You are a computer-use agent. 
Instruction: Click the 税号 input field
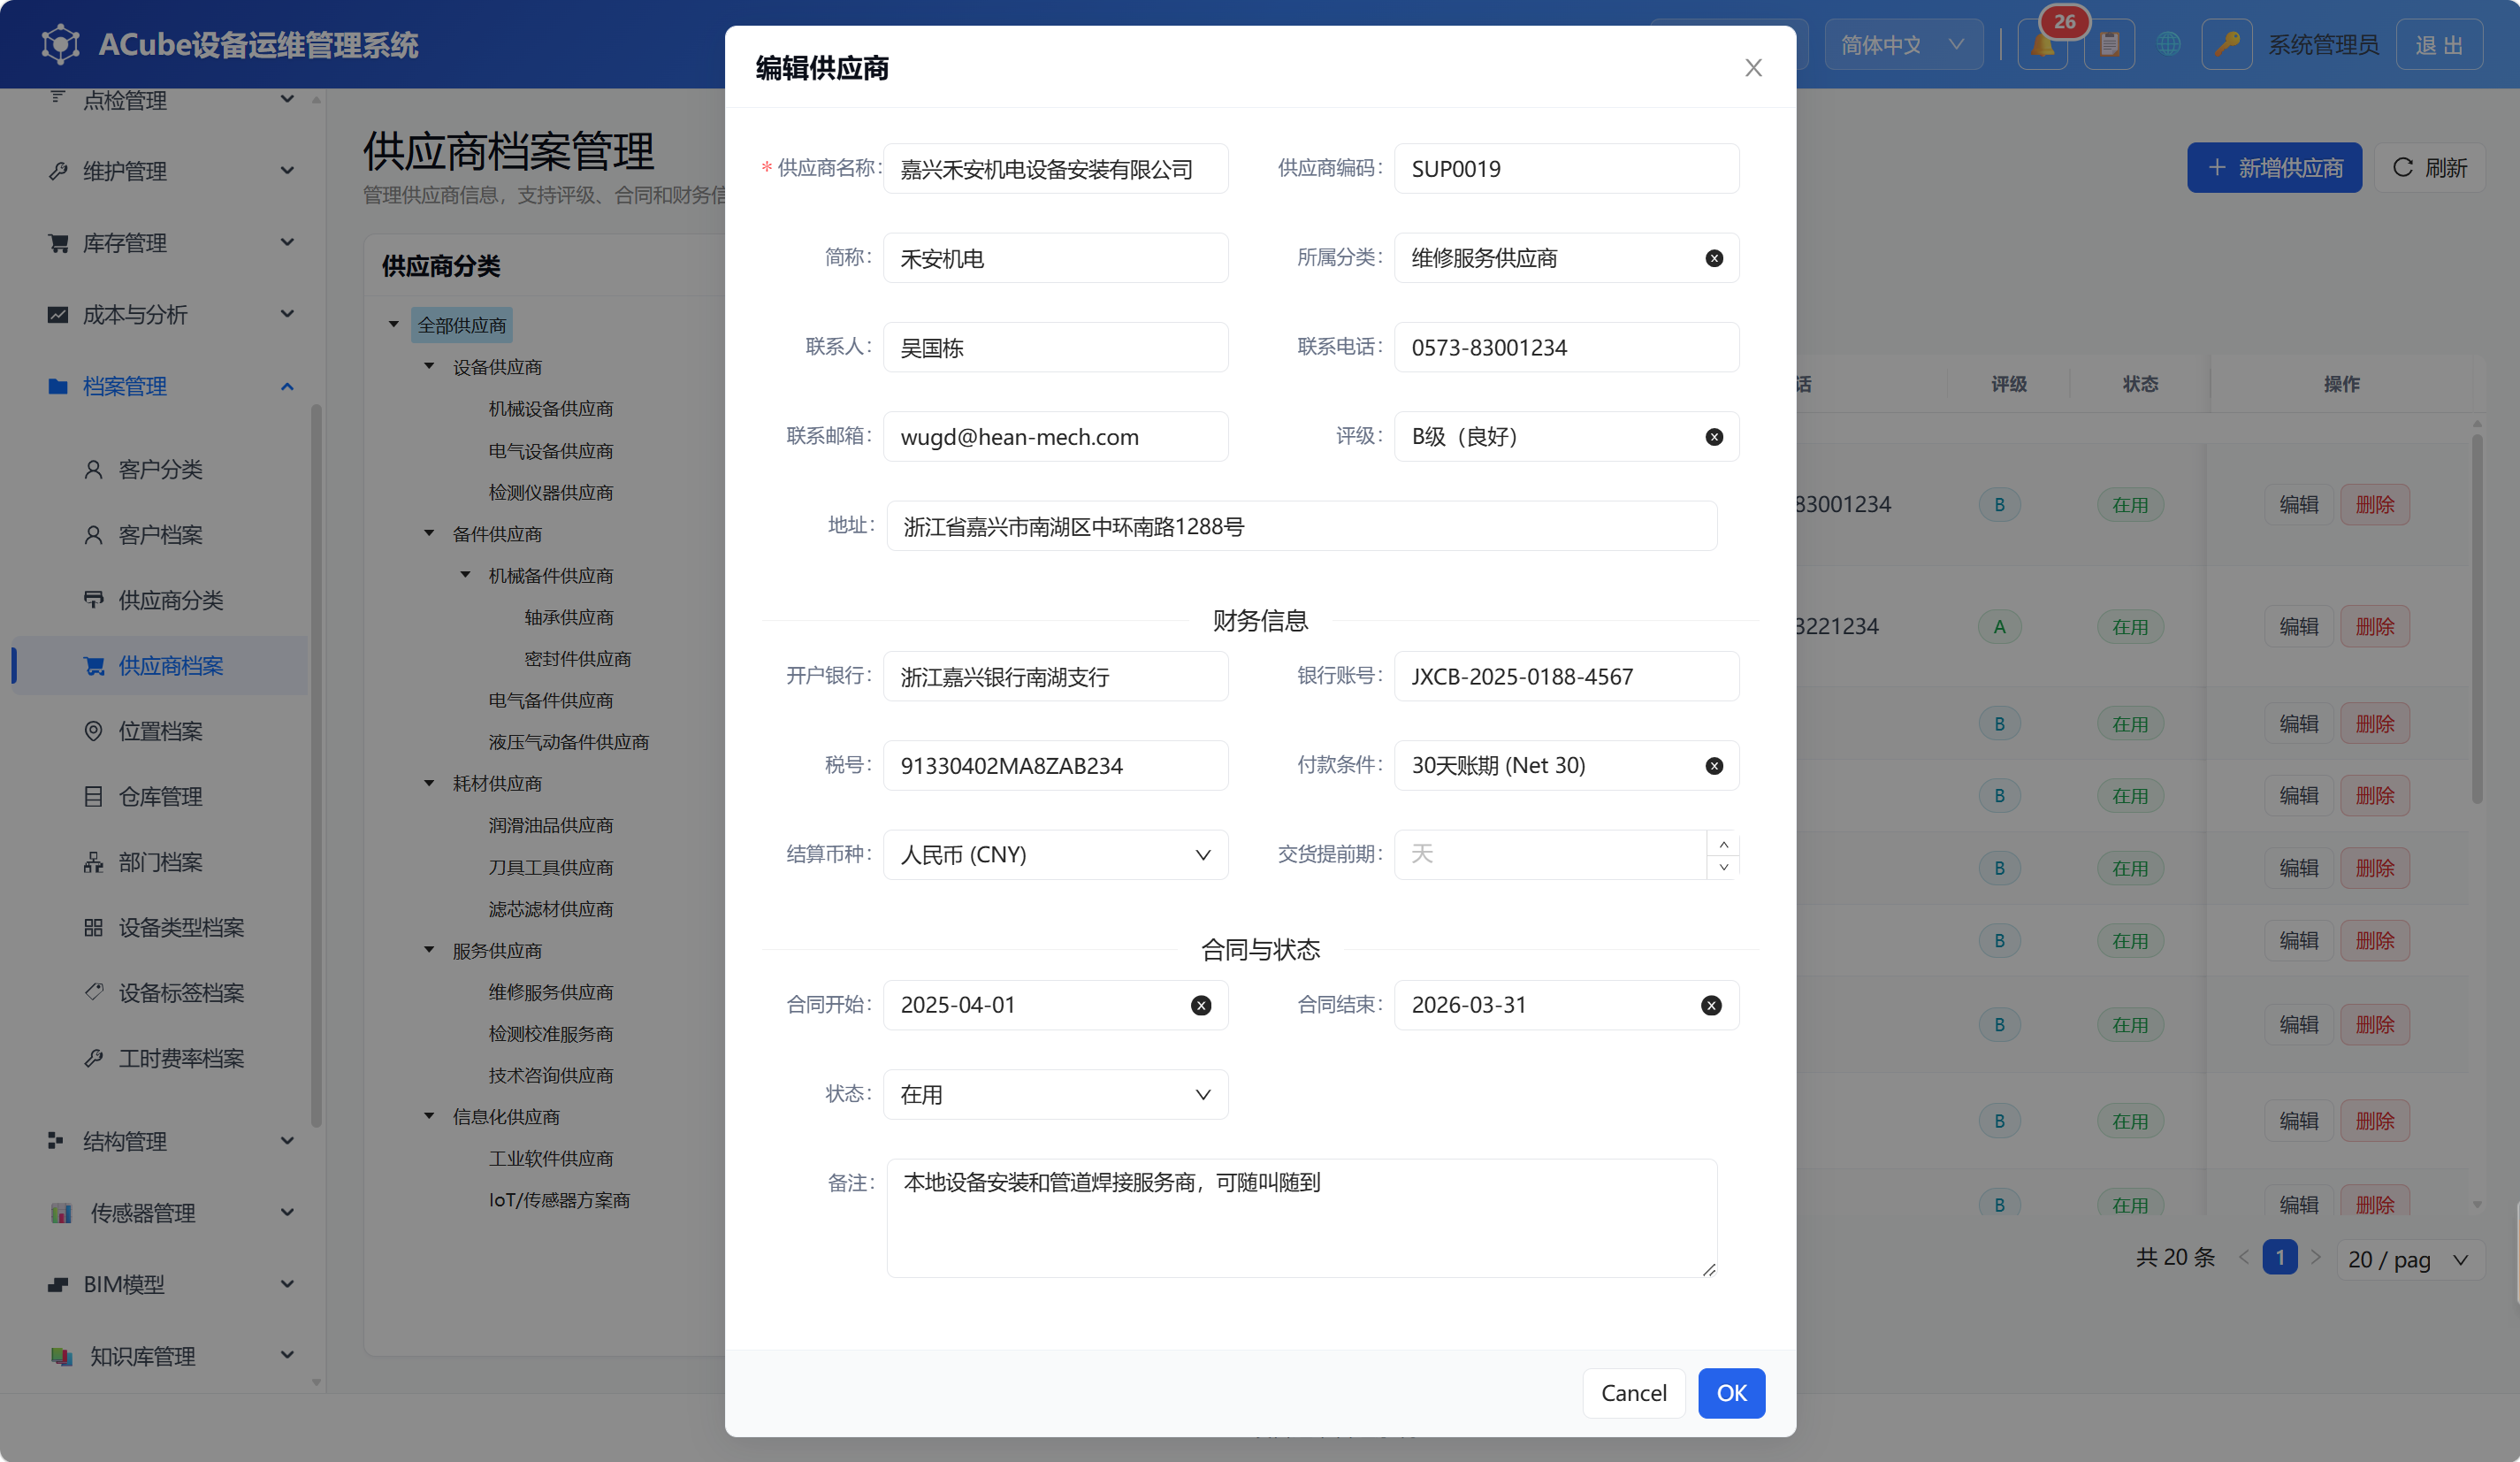[1055, 766]
